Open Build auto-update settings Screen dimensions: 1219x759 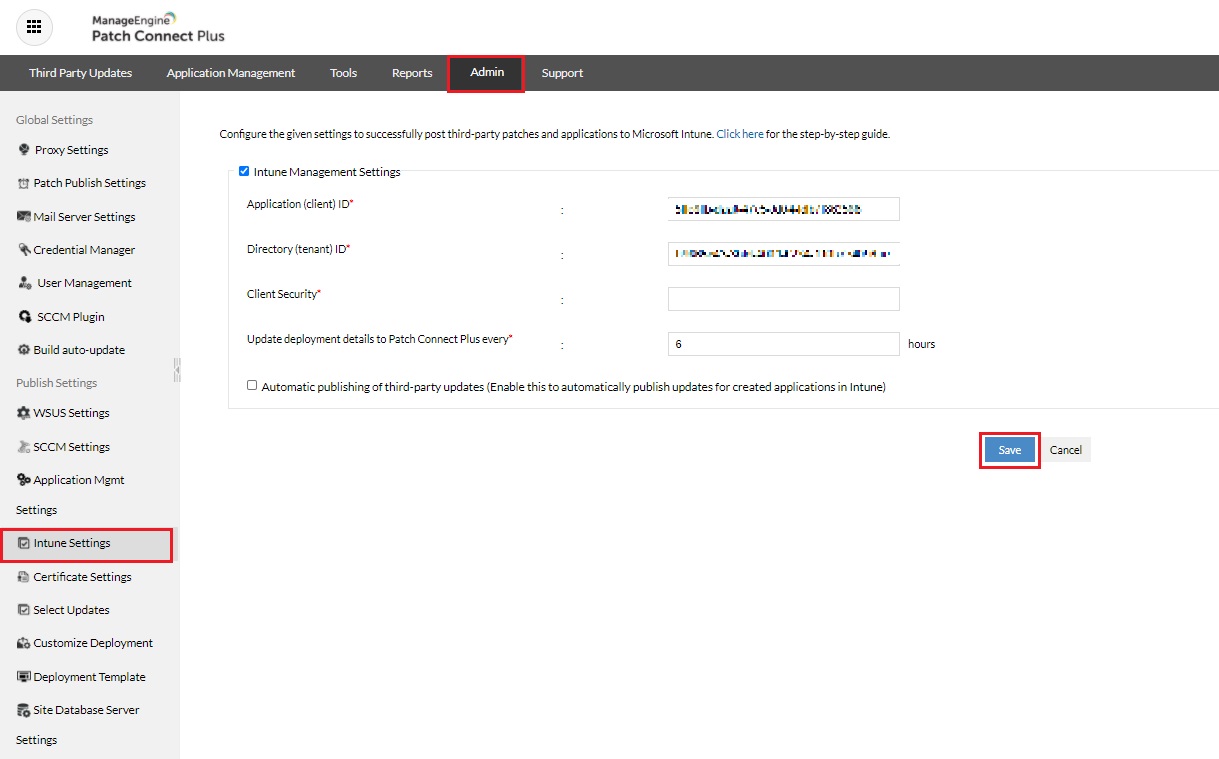(x=79, y=350)
